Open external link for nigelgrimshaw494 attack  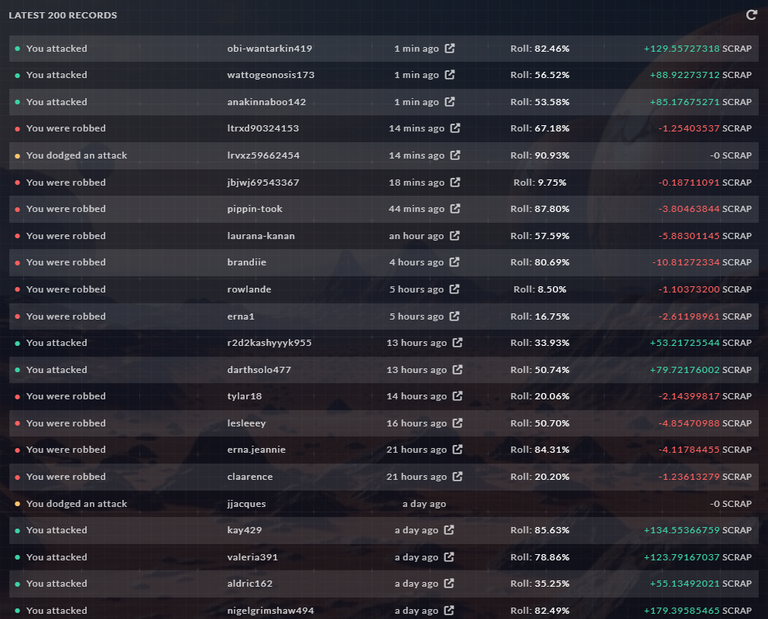pos(449,610)
